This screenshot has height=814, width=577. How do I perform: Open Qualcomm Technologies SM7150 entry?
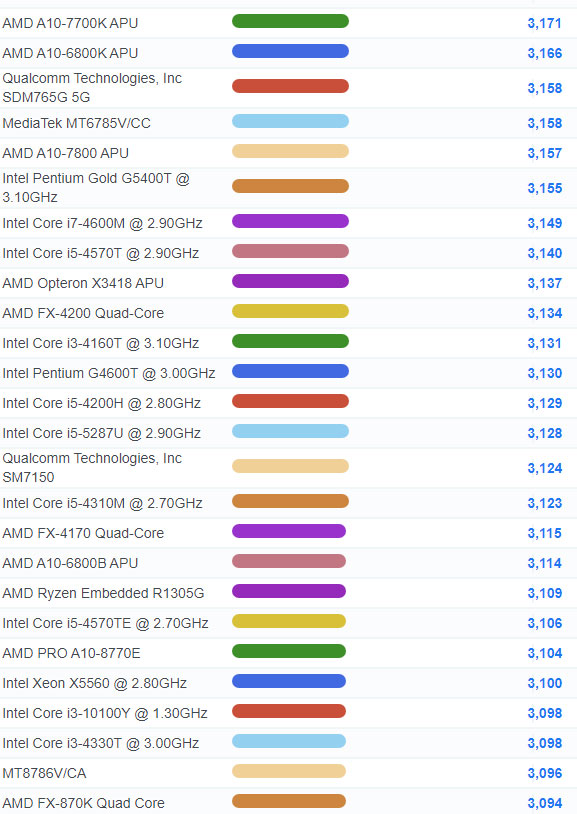[92, 468]
